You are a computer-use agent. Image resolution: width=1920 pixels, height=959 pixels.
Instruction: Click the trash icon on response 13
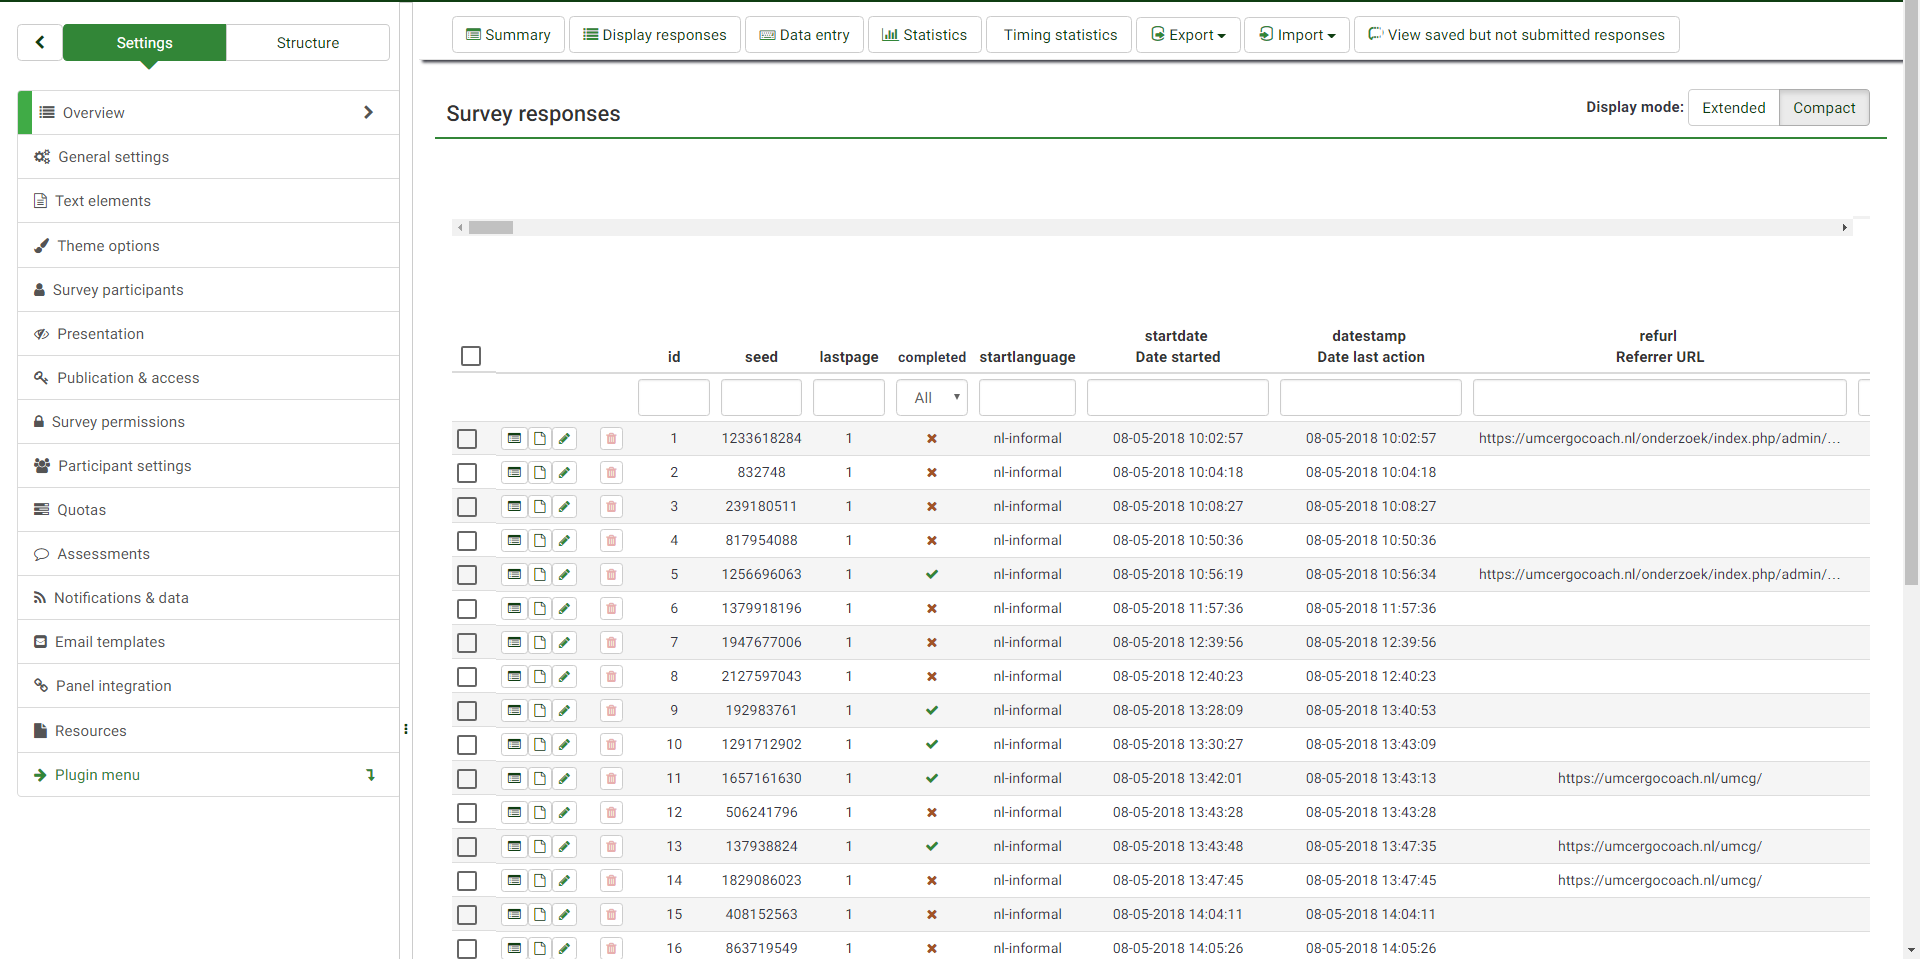(x=611, y=846)
